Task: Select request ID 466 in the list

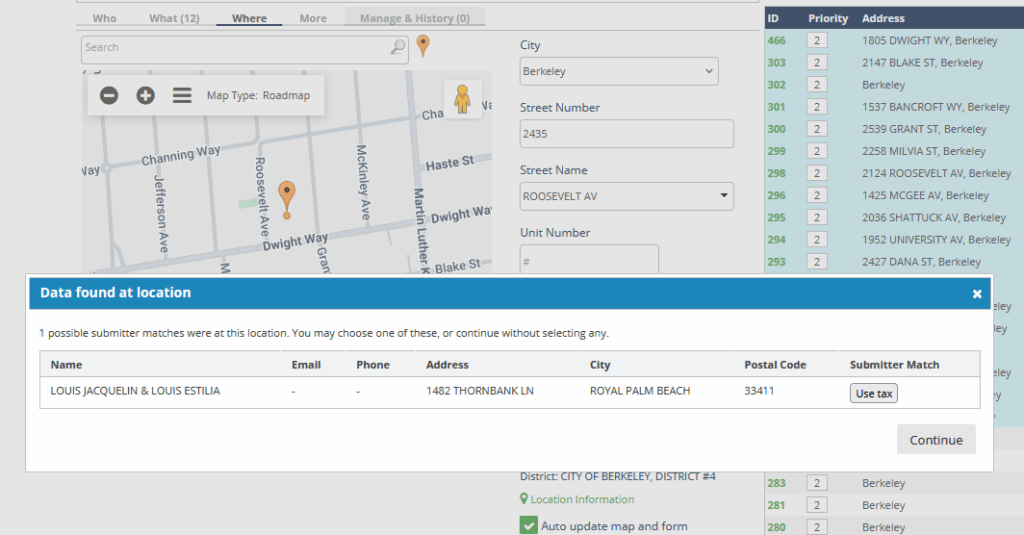Action: tap(776, 40)
